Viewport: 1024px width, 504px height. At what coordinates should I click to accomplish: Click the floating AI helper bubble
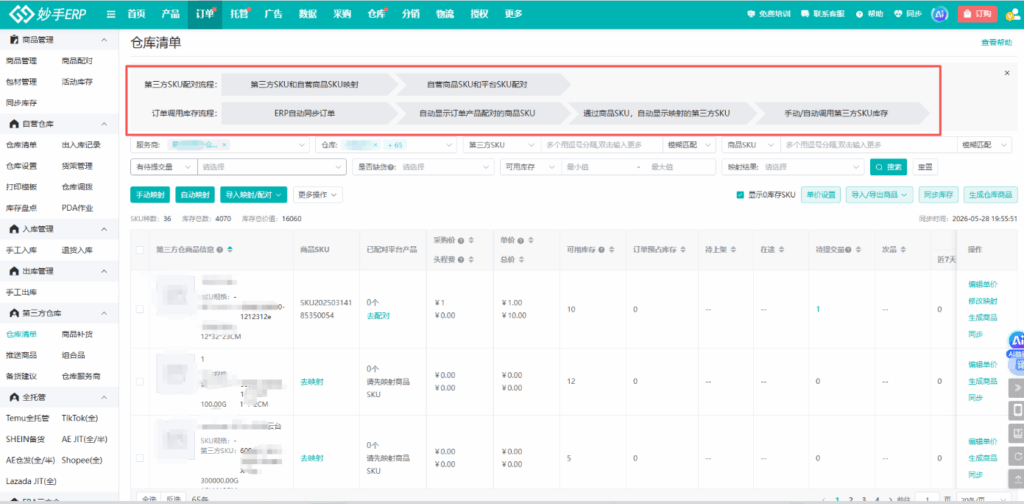1016,341
